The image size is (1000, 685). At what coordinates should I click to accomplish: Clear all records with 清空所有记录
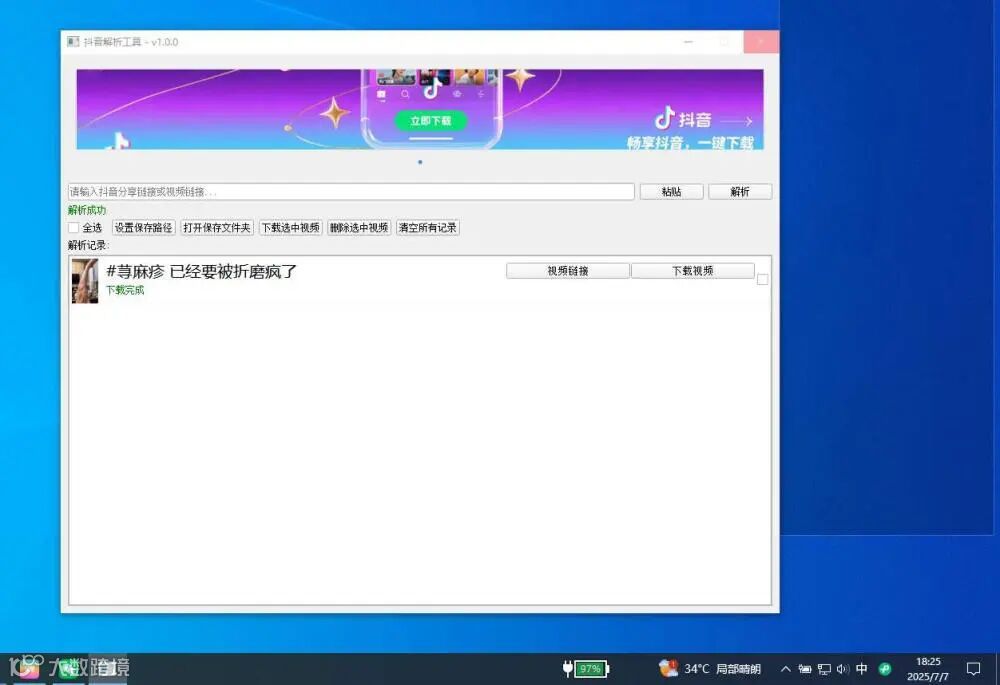click(428, 228)
